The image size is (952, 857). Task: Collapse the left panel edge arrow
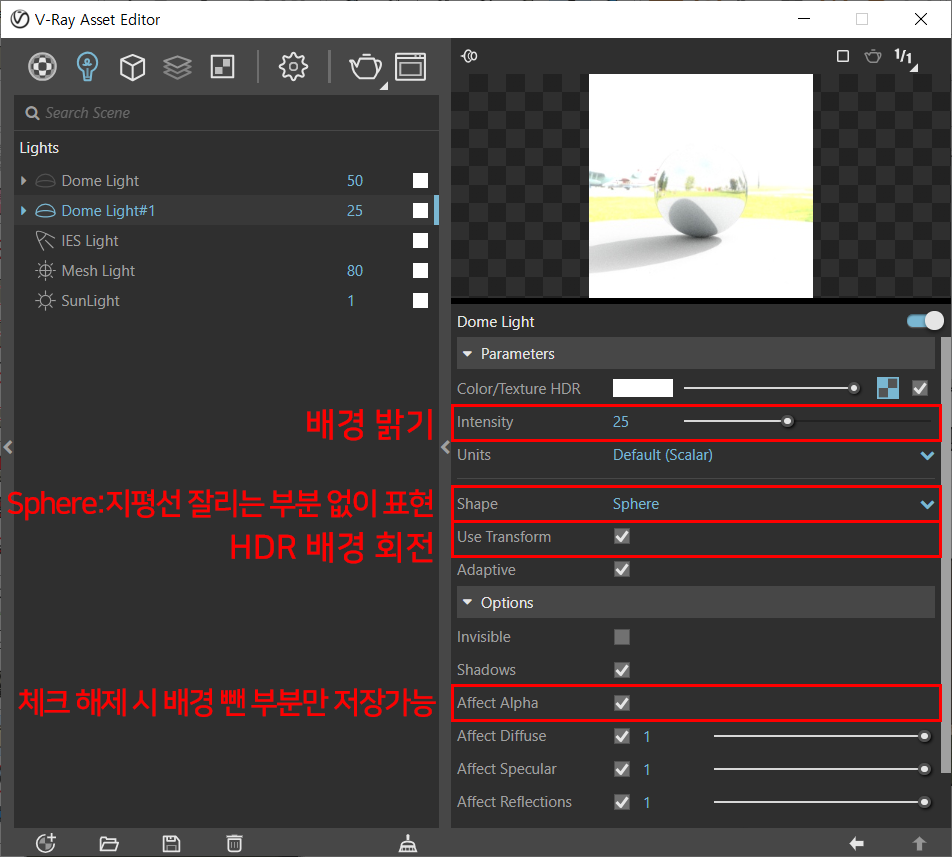[8, 448]
